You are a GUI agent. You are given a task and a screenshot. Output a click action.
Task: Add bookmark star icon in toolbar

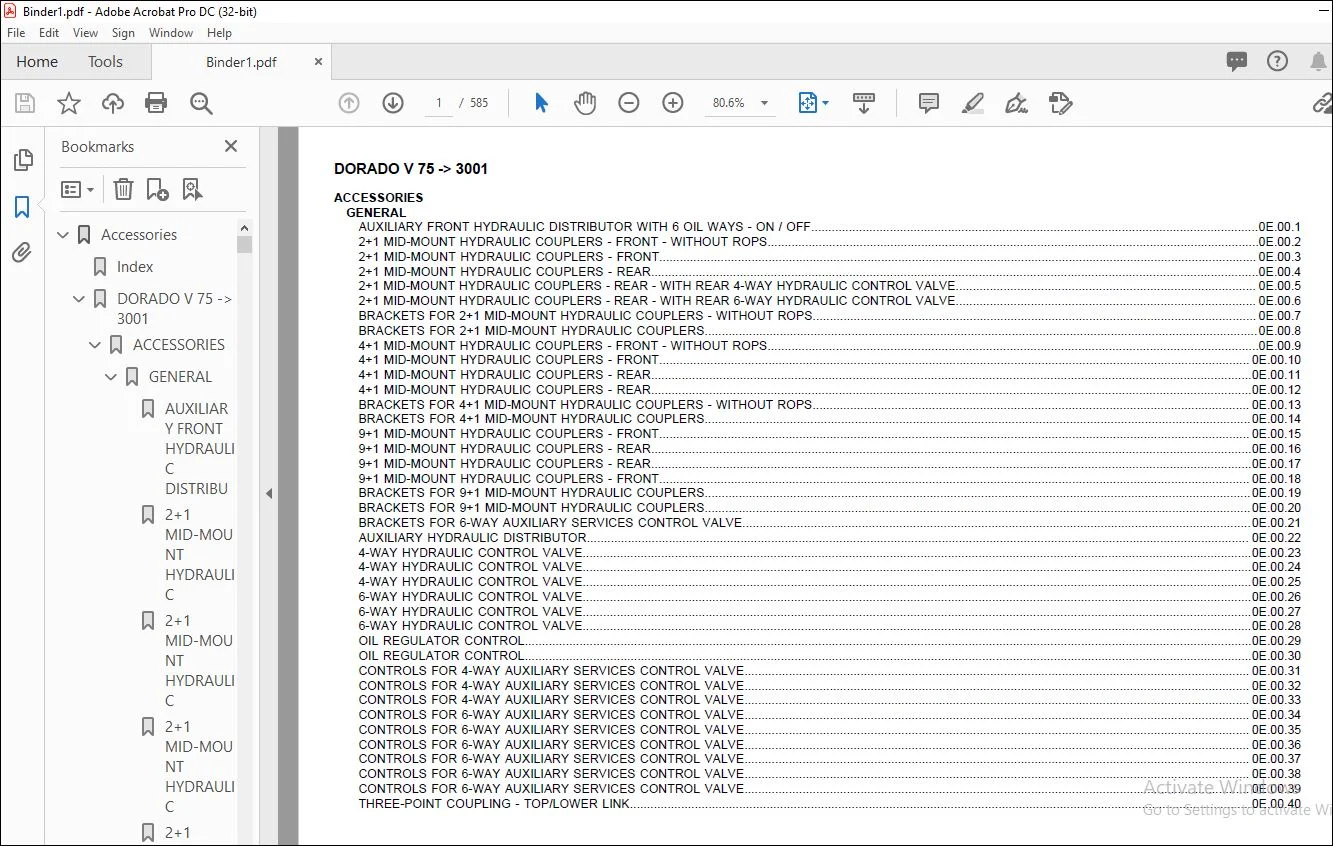pos(69,103)
